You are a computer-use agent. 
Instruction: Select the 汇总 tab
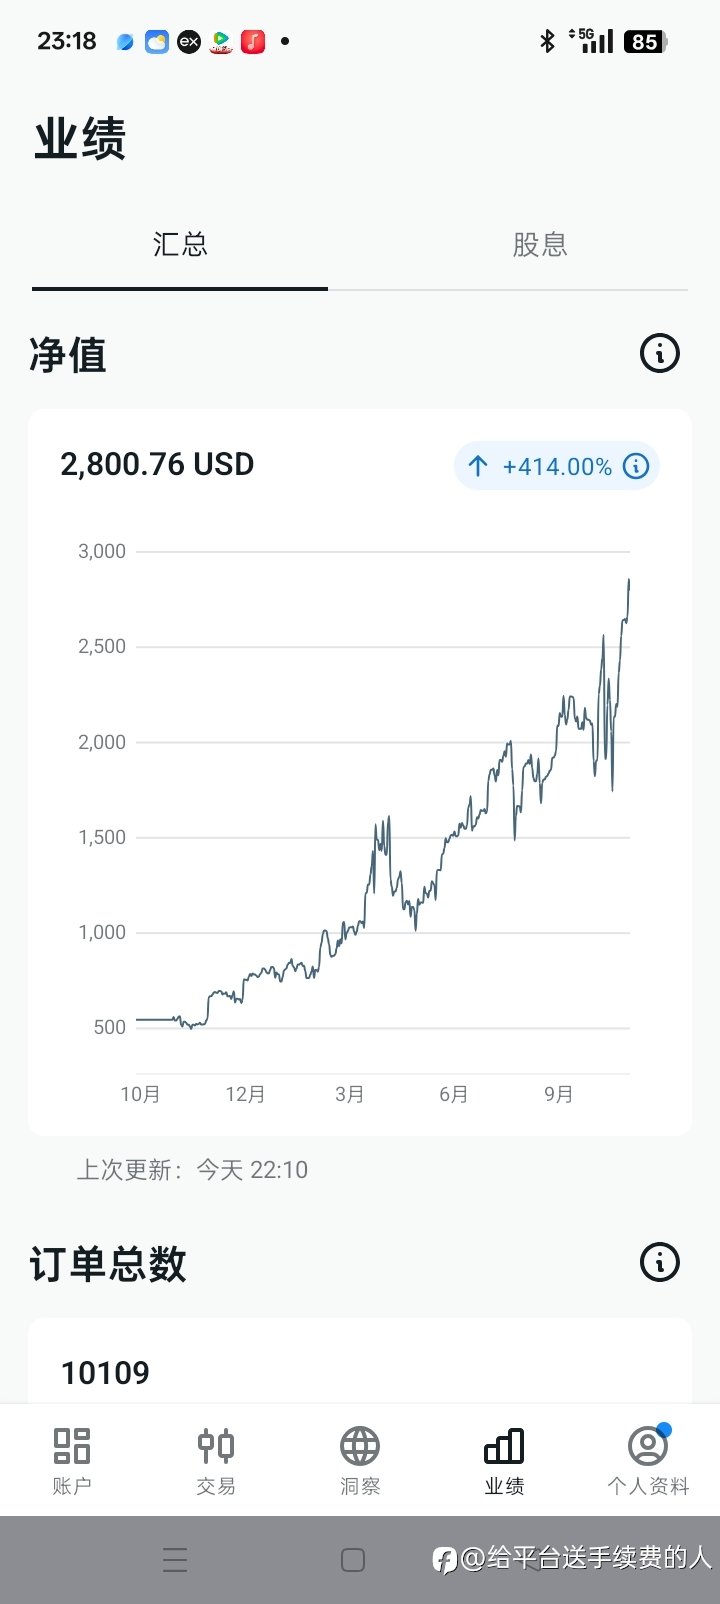pyautogui.click(x=180, y=245)
